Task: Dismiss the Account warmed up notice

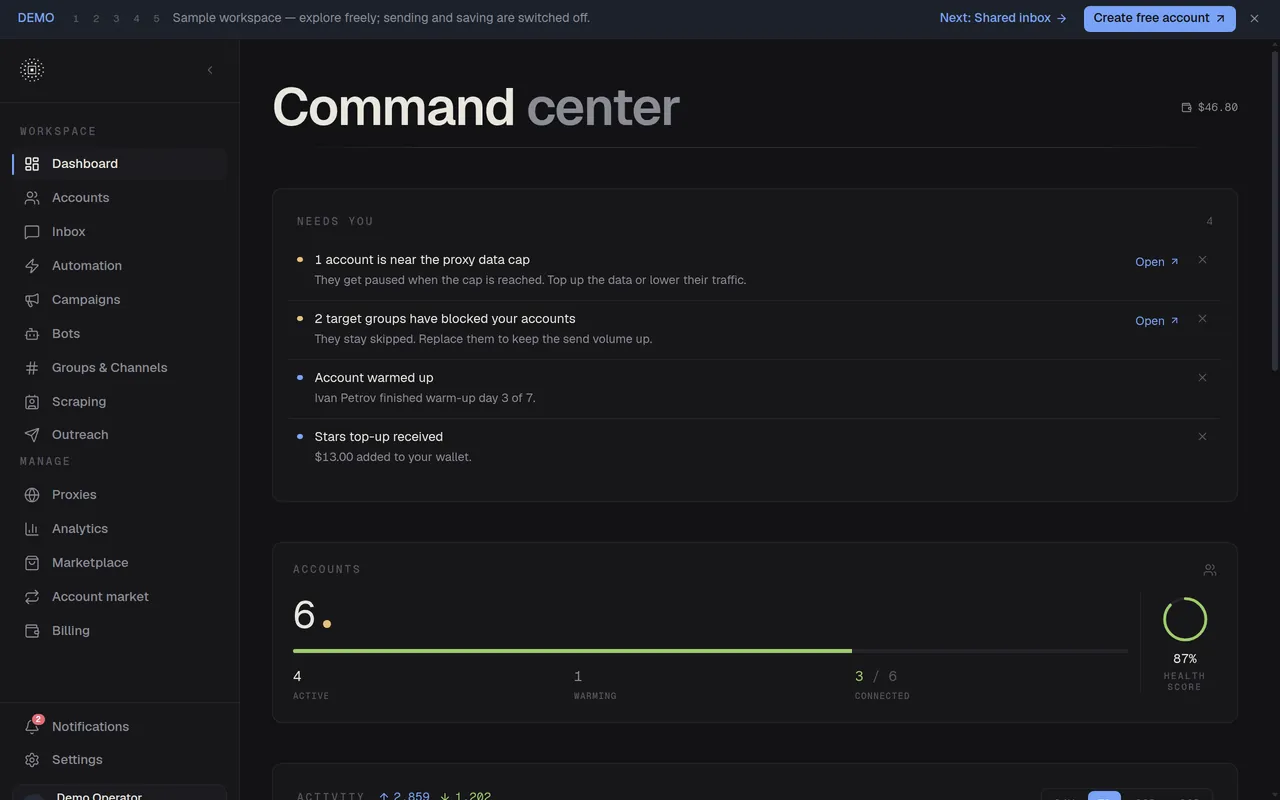Action: (x=1202, y=378)
